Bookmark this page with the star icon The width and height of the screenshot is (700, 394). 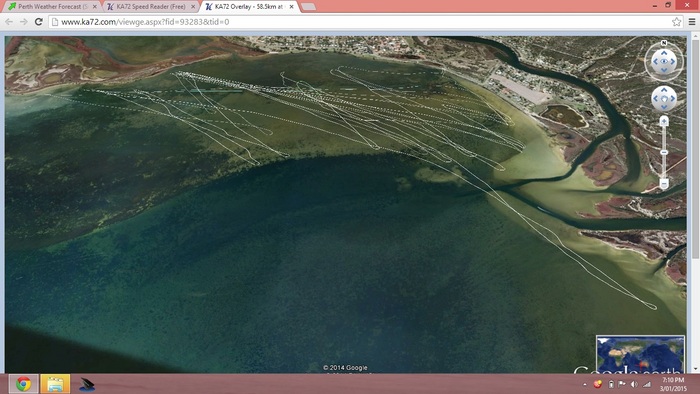[676, 21]
